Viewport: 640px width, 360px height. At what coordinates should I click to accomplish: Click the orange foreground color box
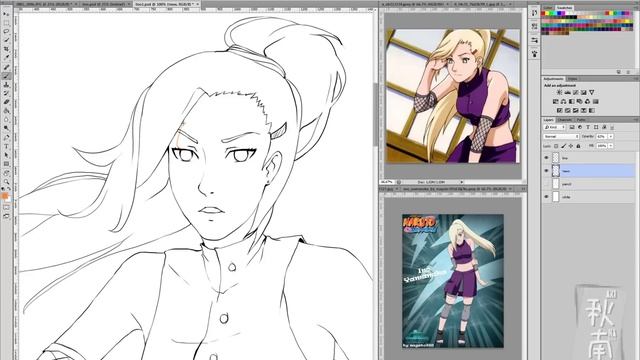5,196
